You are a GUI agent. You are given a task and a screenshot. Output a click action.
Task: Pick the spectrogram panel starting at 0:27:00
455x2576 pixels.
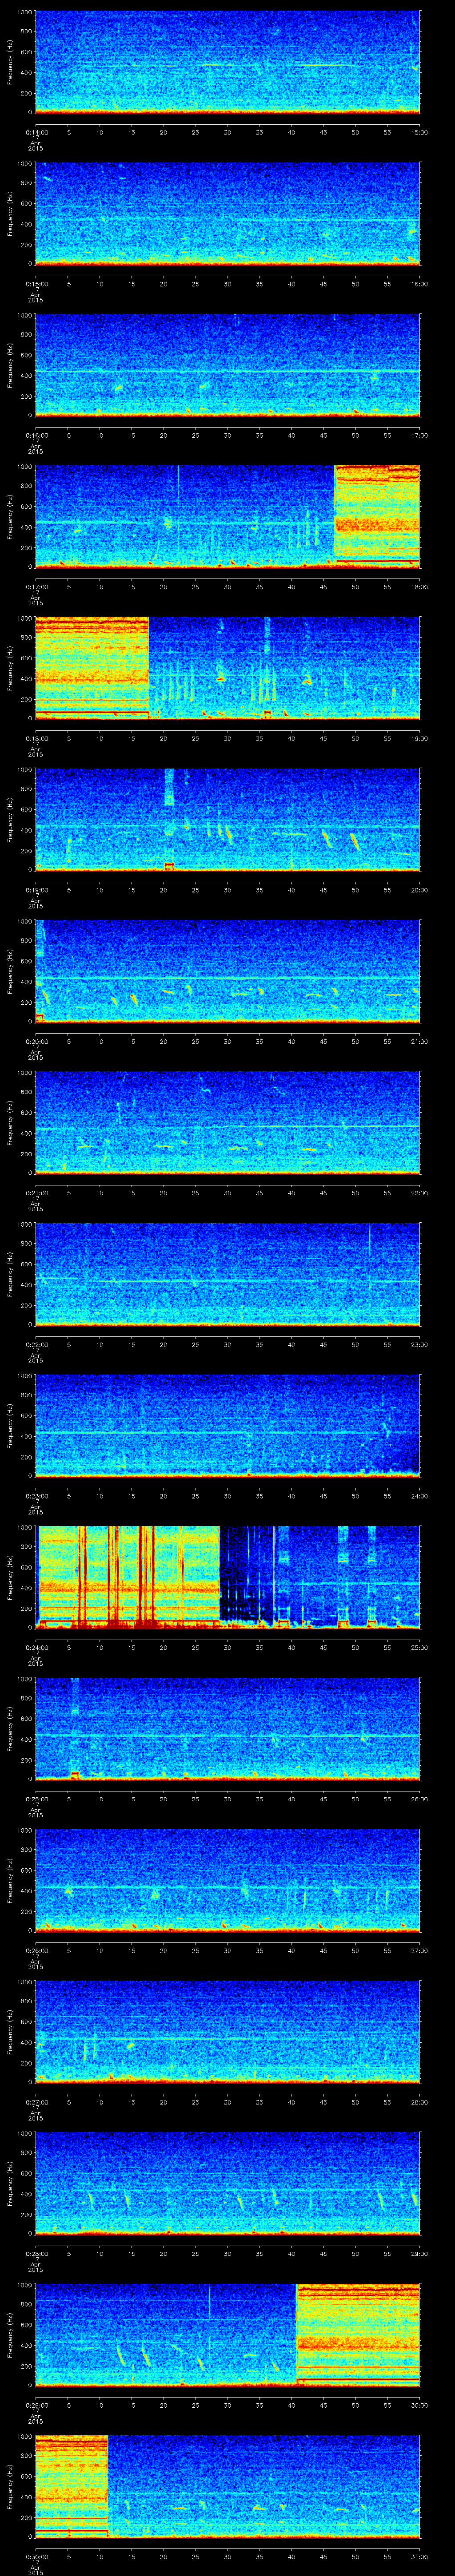tap(227, 2032)
